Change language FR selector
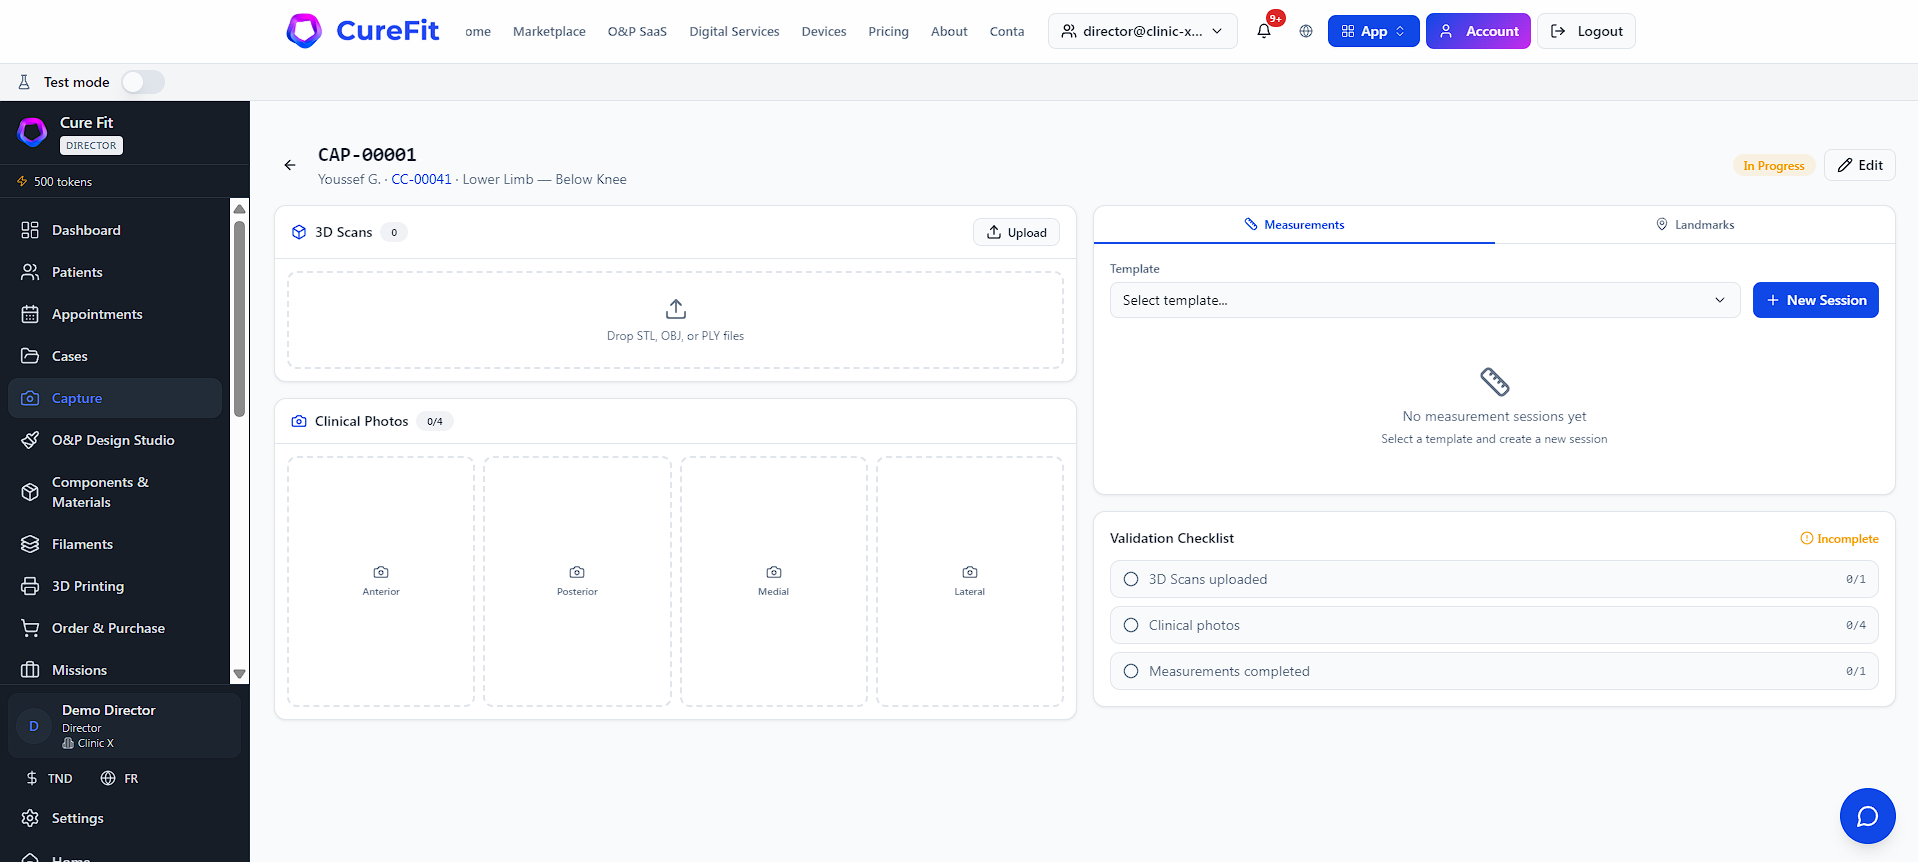Image resolution: width=1918 pixels, height=862 pixels. pos(120,778)
